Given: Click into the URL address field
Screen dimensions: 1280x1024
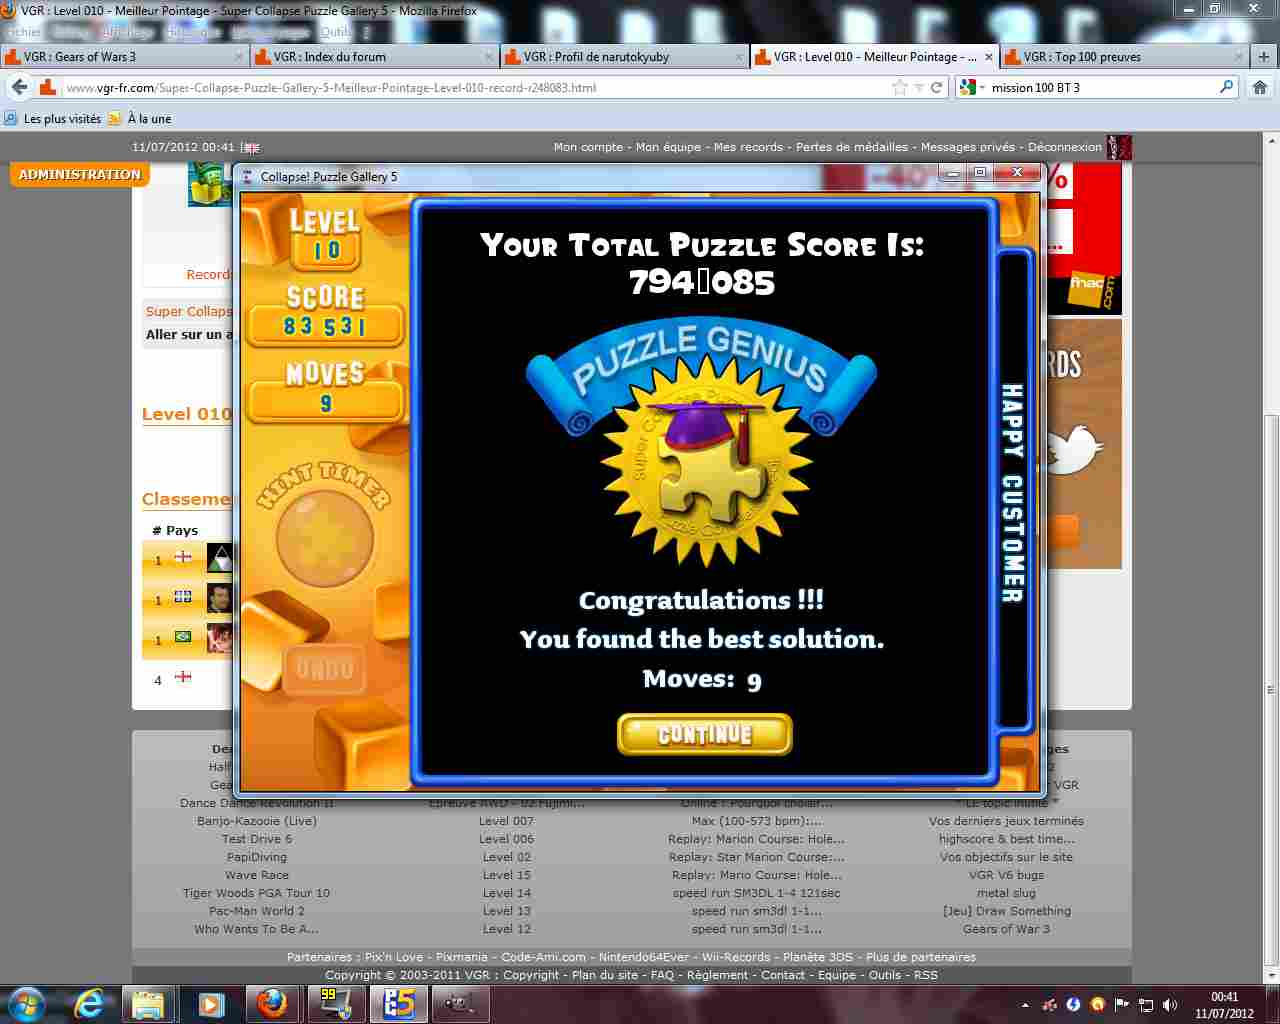Looking at the screenshot, I should 470,87.
